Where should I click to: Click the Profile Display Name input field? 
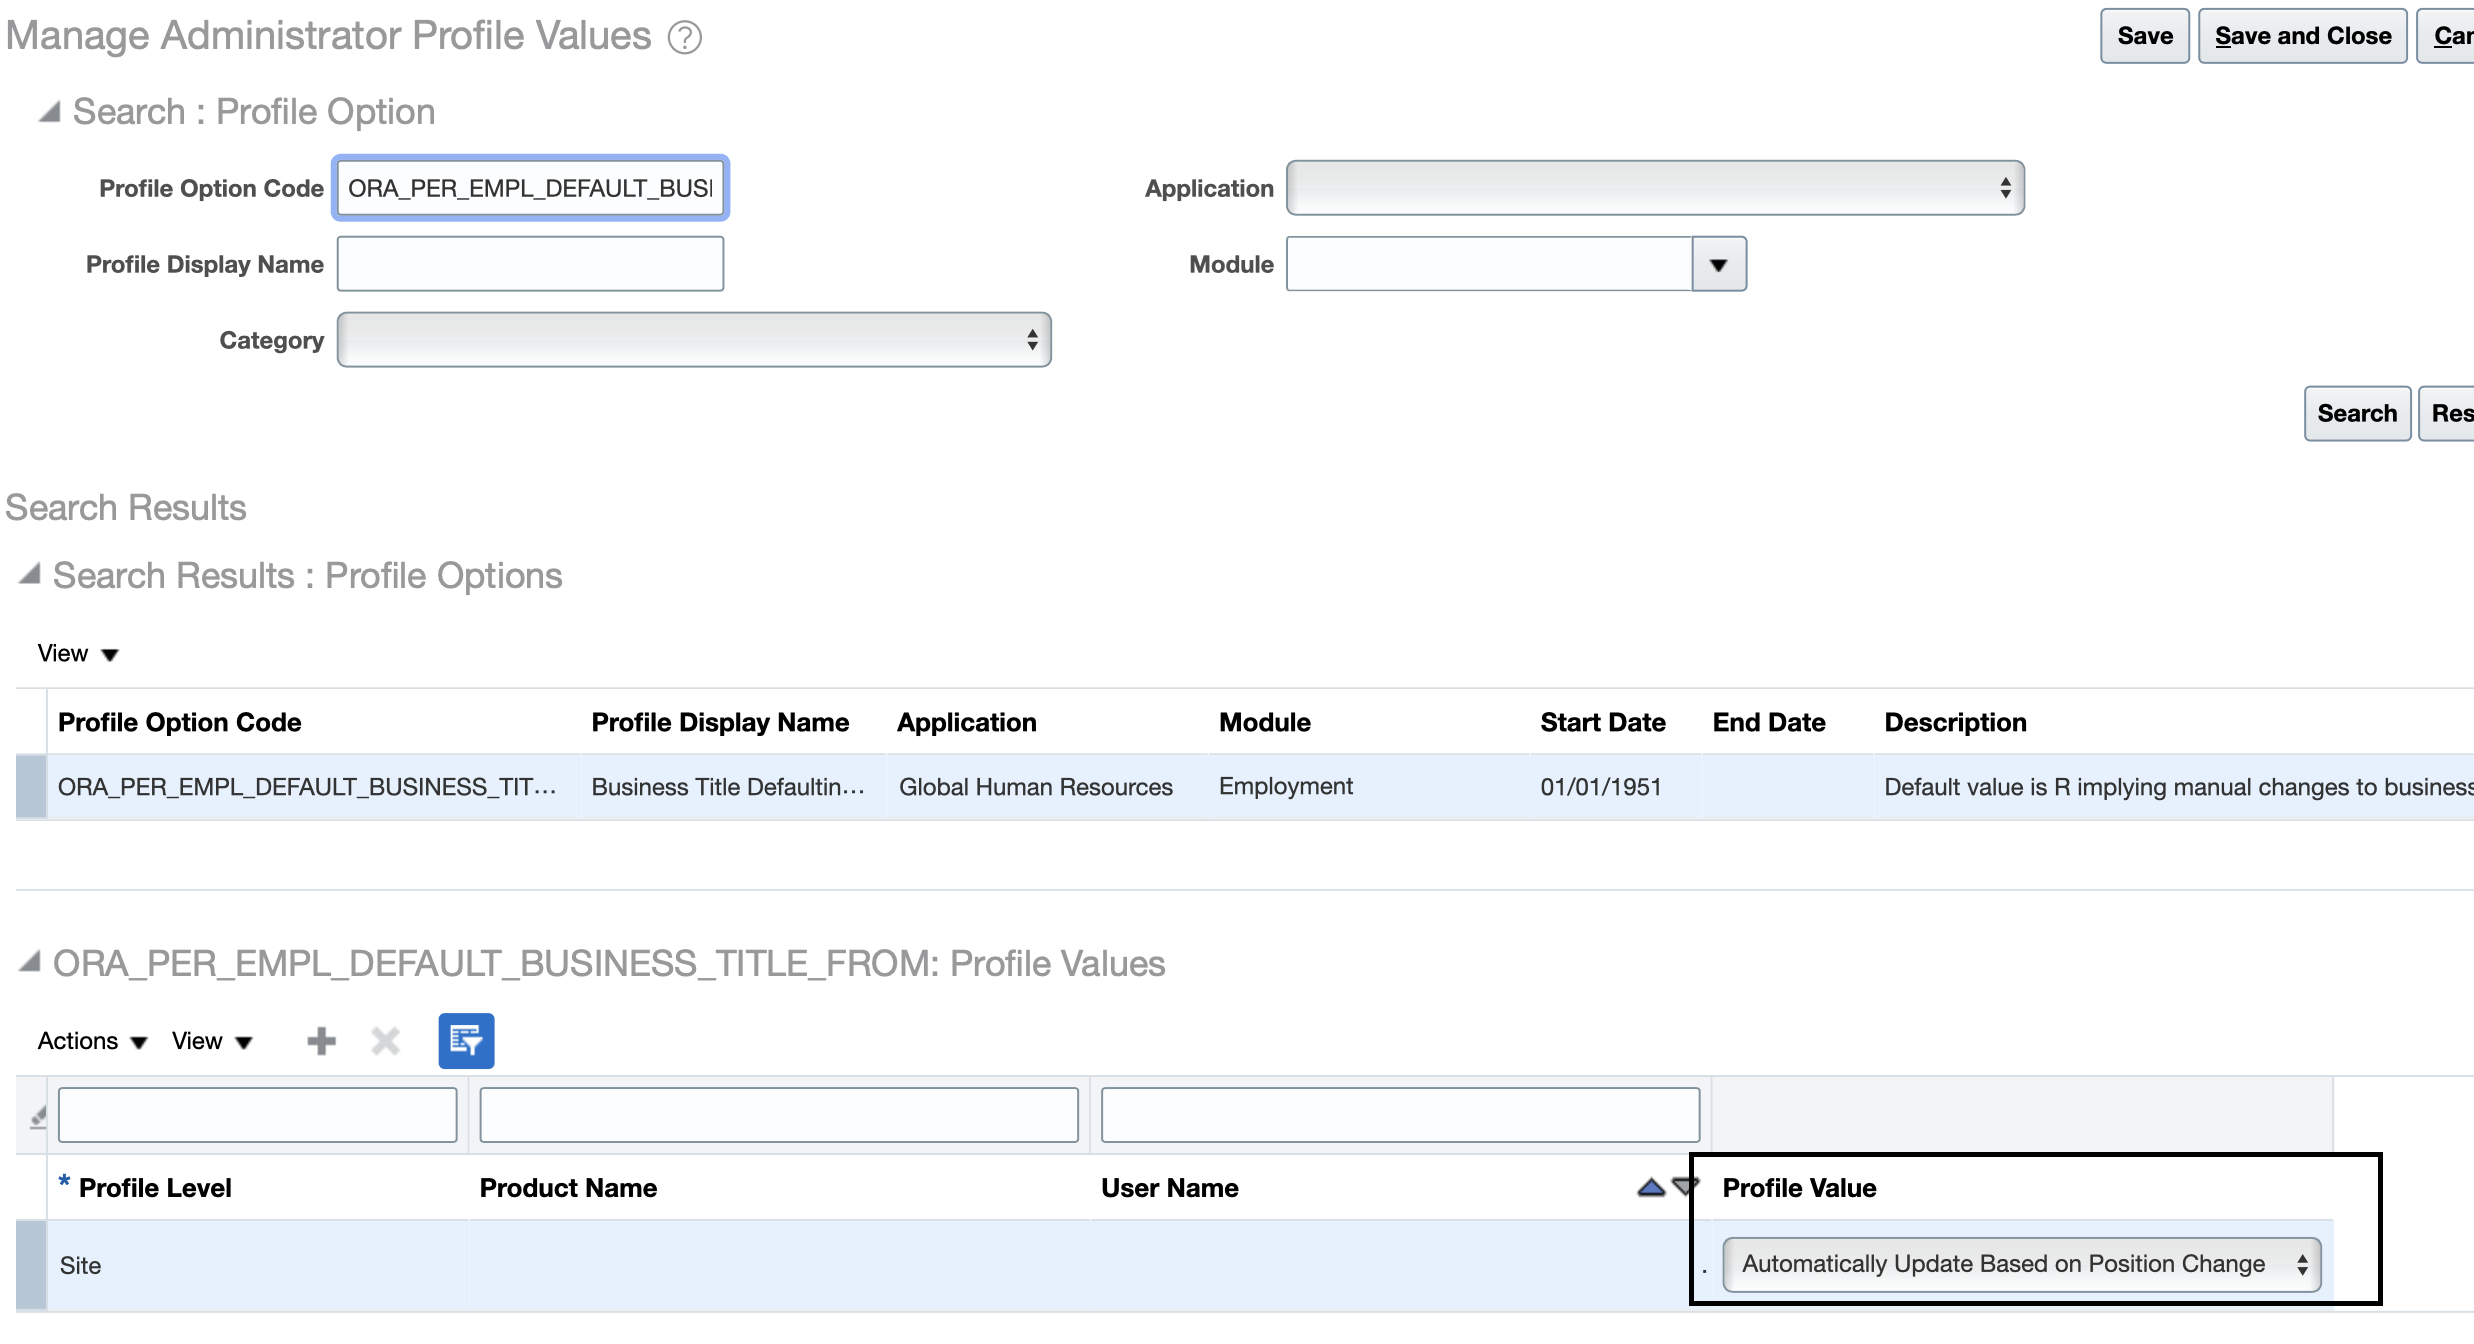[x=529, y=263]
